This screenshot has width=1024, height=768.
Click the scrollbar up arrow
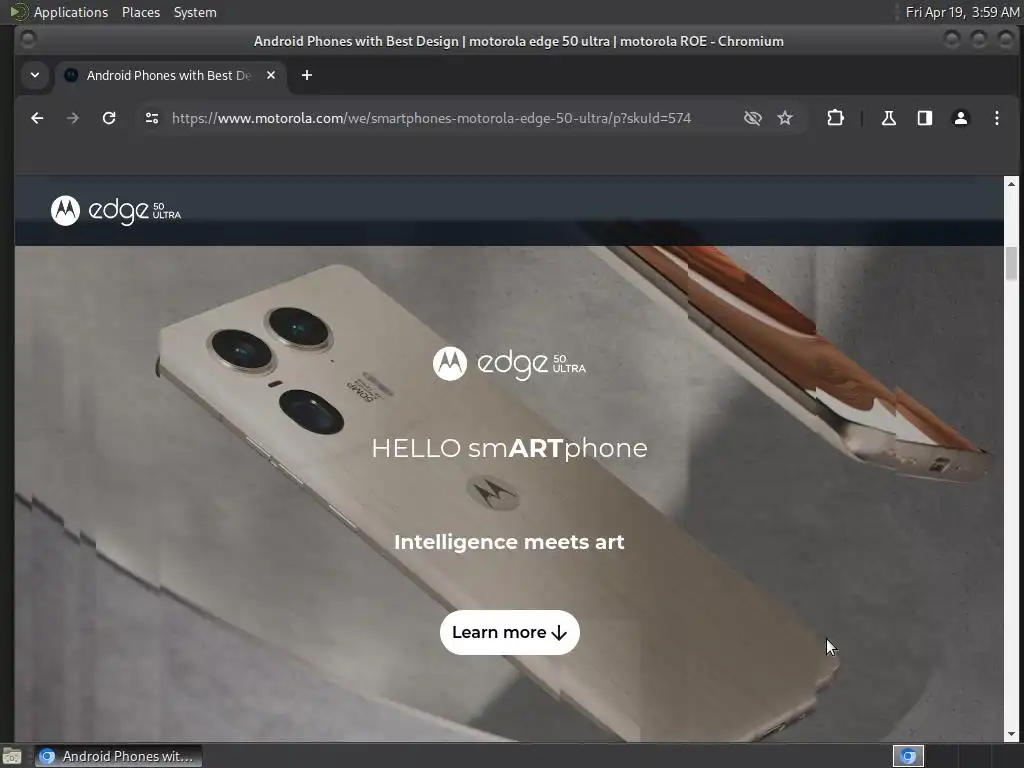pyautogui.click(x=1011, y=183)
